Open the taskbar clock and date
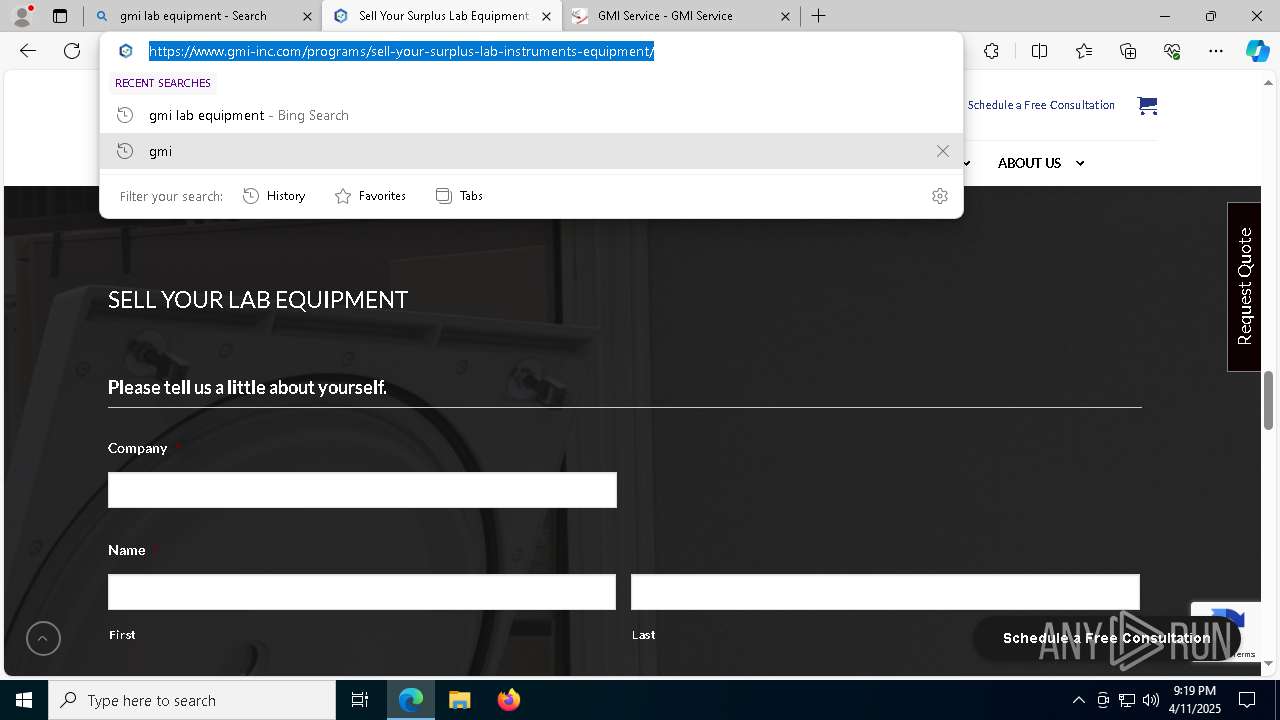1280x720 pixels. point(1195,700)
